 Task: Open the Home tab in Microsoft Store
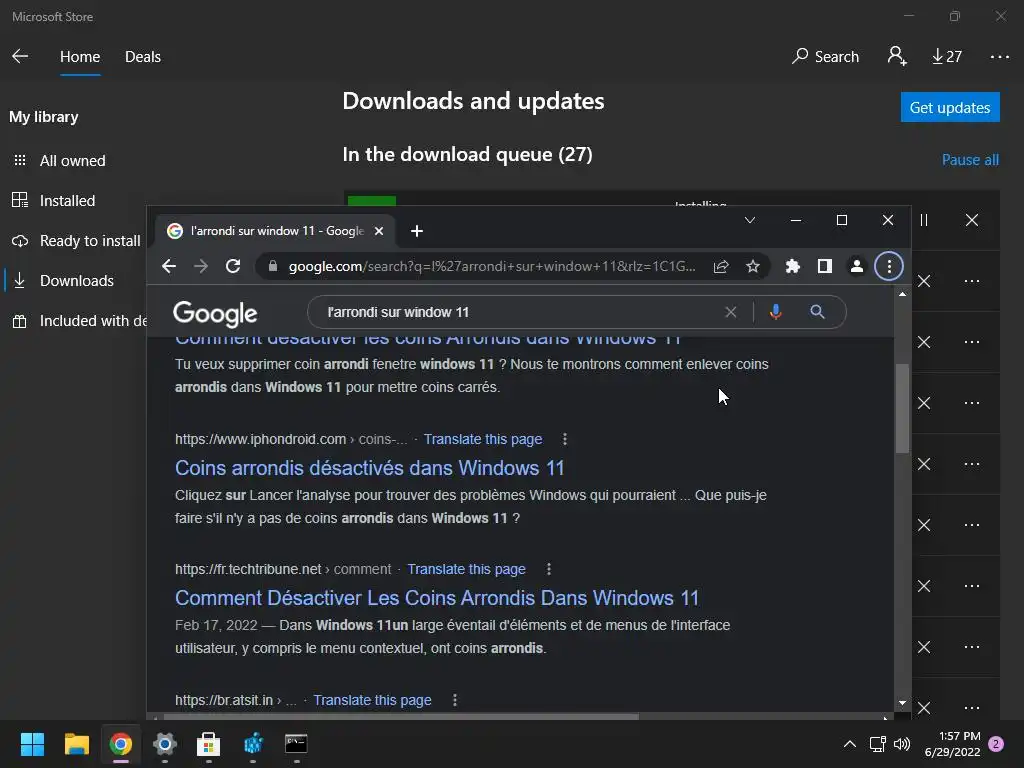coord(80,57)
